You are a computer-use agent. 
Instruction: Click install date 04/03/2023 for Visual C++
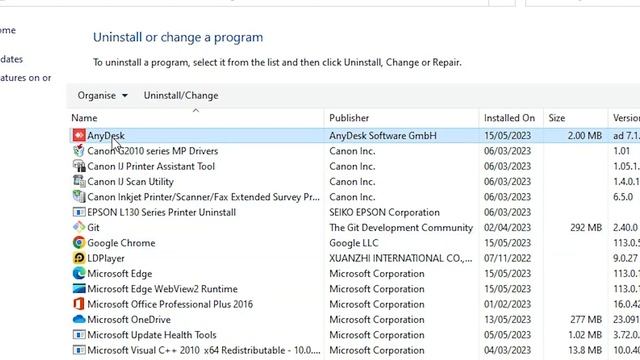coord(507,350)
